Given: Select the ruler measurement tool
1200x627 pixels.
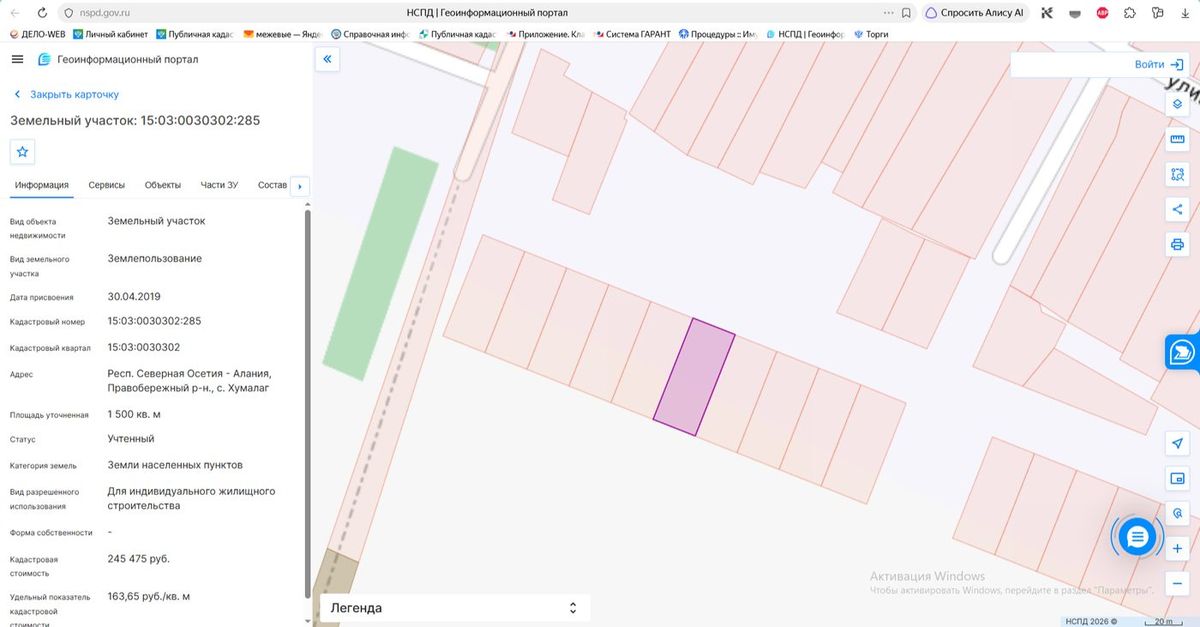Looking at the screenshot, I should (1177, 139).
